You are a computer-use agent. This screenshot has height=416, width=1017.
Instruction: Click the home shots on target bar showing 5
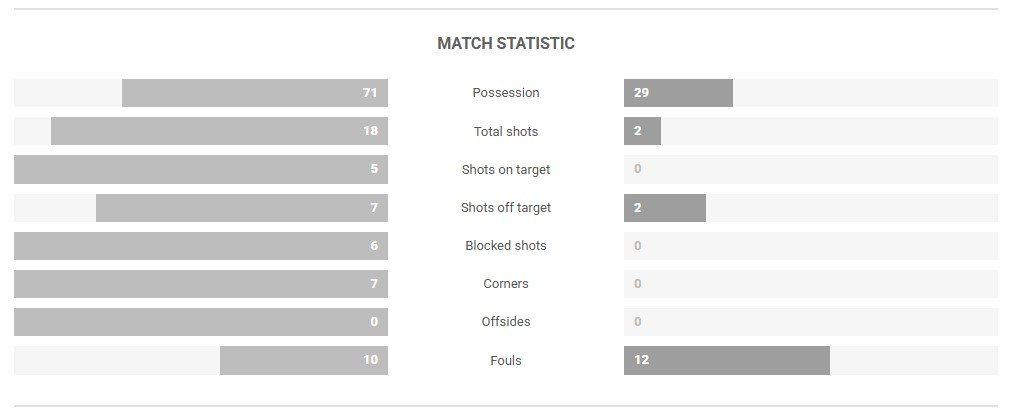pos(201,169)
